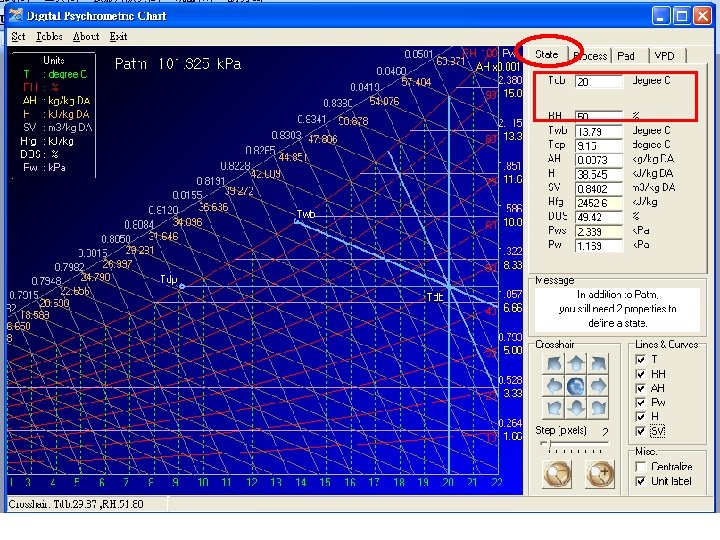Viewport: 720px width, 540px height.
Task: Open the About menu
Action: click(86, 37)
